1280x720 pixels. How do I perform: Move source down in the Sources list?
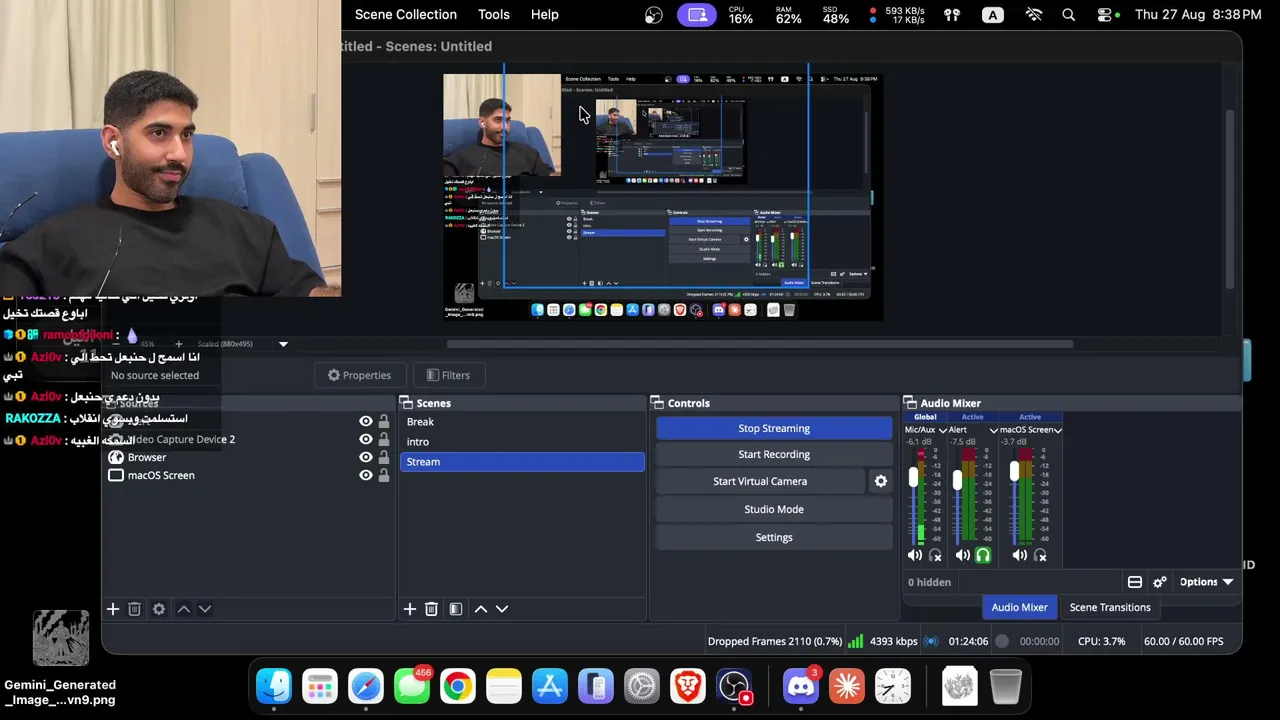tap(205, 609)
